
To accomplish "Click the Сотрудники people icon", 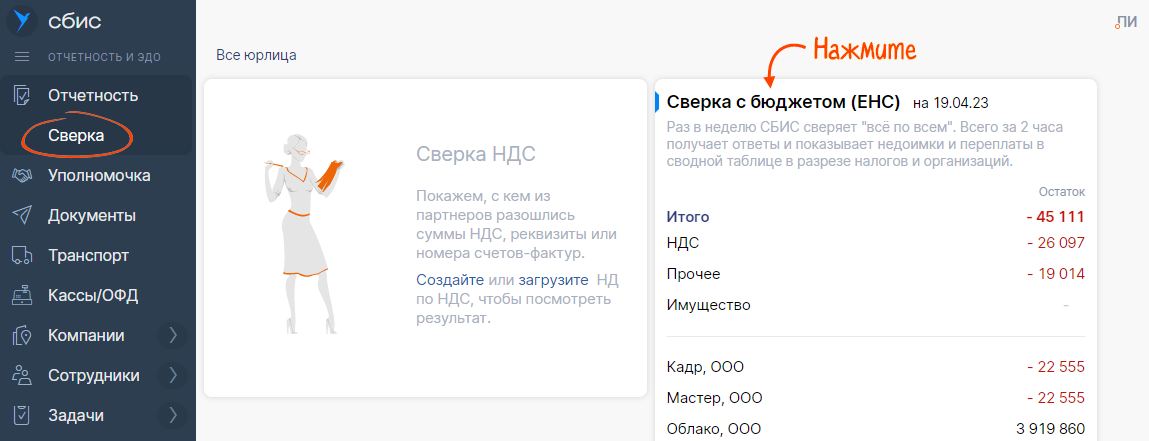I will pyautogui.click(x=22, y=376).
